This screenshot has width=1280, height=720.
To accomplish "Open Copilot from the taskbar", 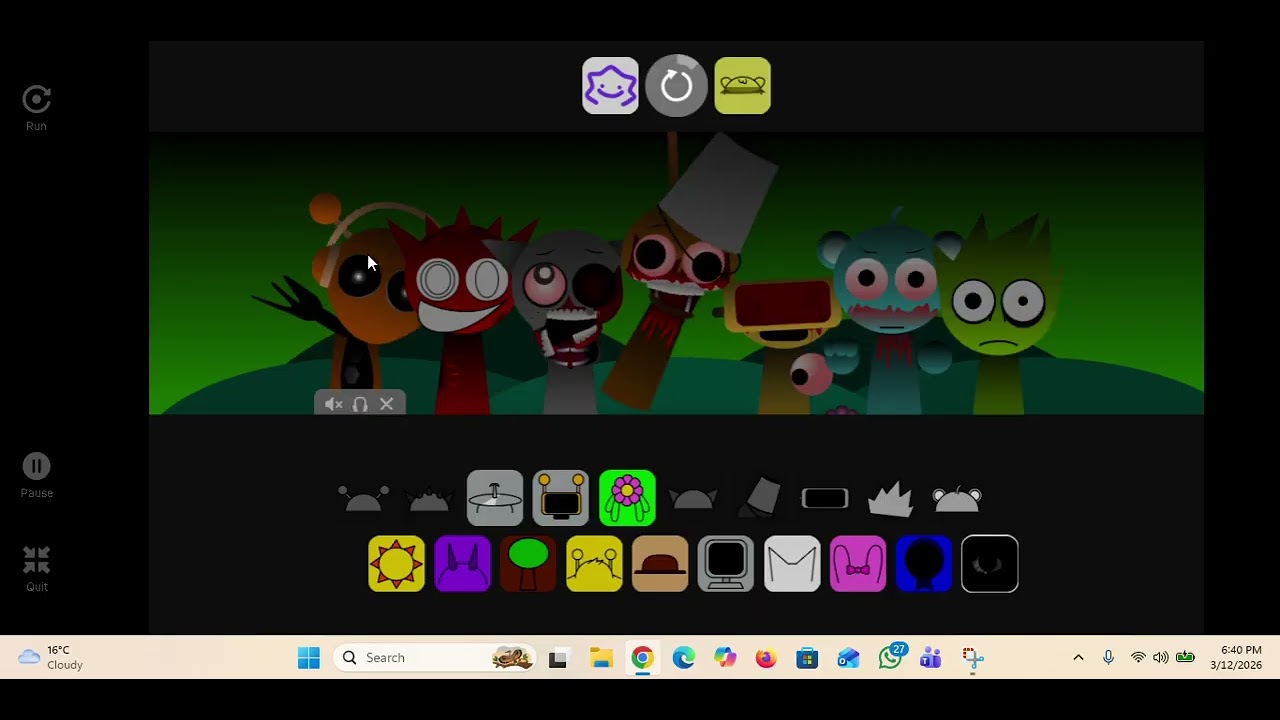I will [725, 657].
